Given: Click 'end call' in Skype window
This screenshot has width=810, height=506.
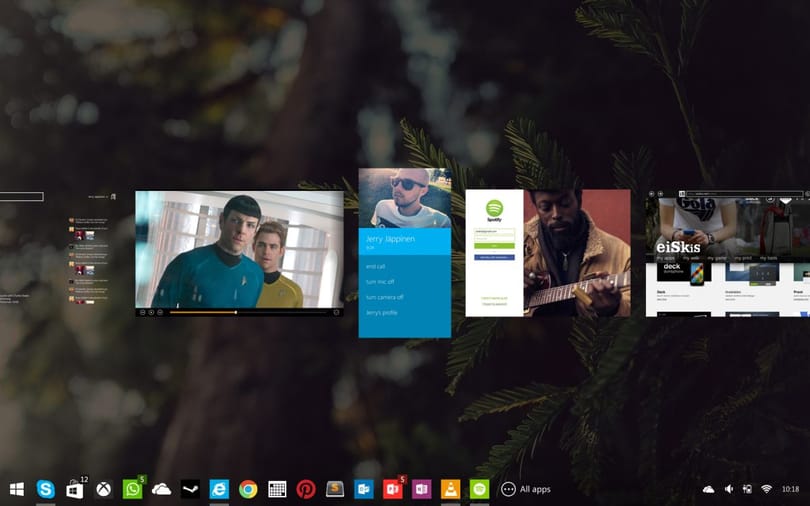Looking at the screenshot, I should coord(376,266).
